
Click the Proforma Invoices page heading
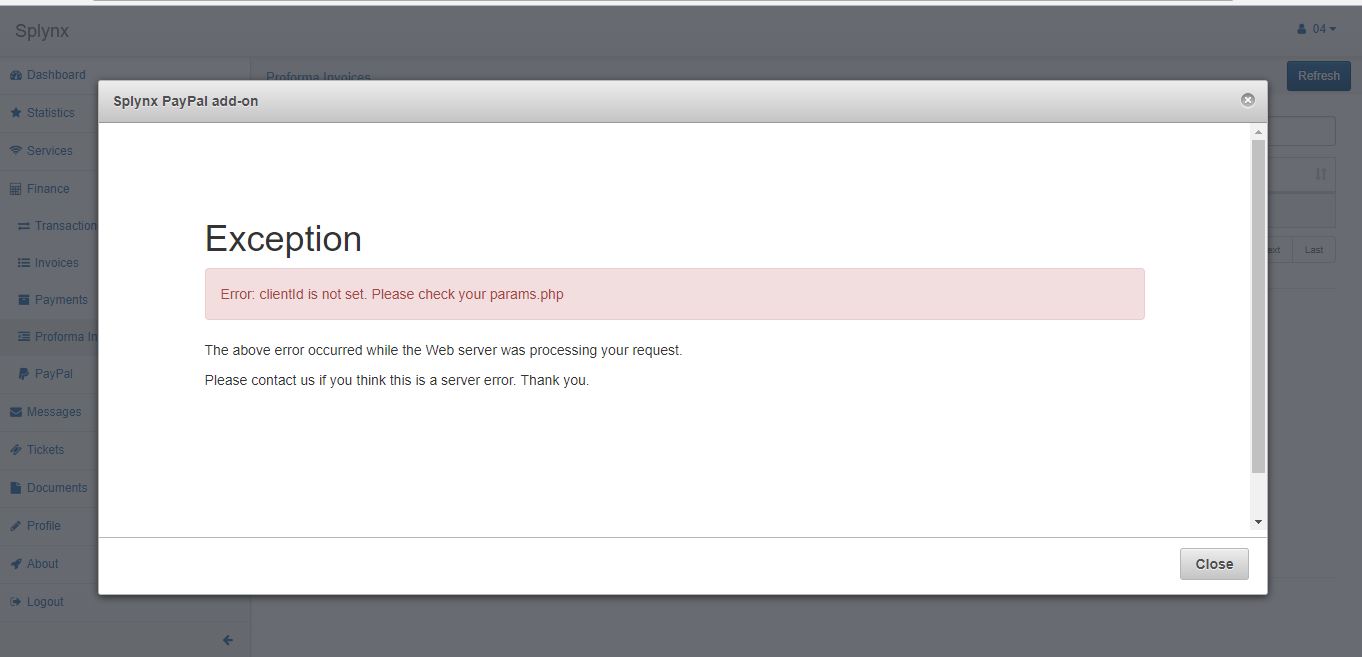(x=318, y=76)
